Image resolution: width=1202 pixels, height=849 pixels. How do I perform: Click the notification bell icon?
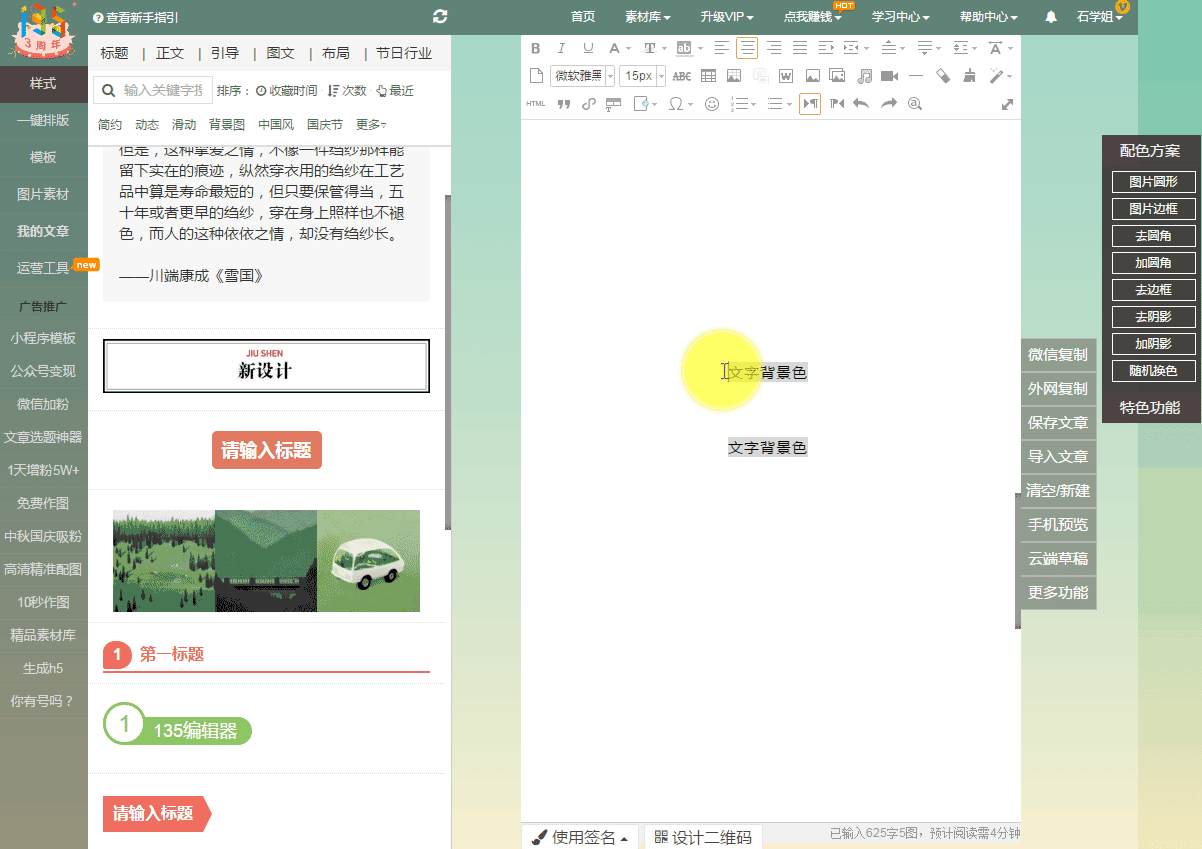tap(1051, 17)
